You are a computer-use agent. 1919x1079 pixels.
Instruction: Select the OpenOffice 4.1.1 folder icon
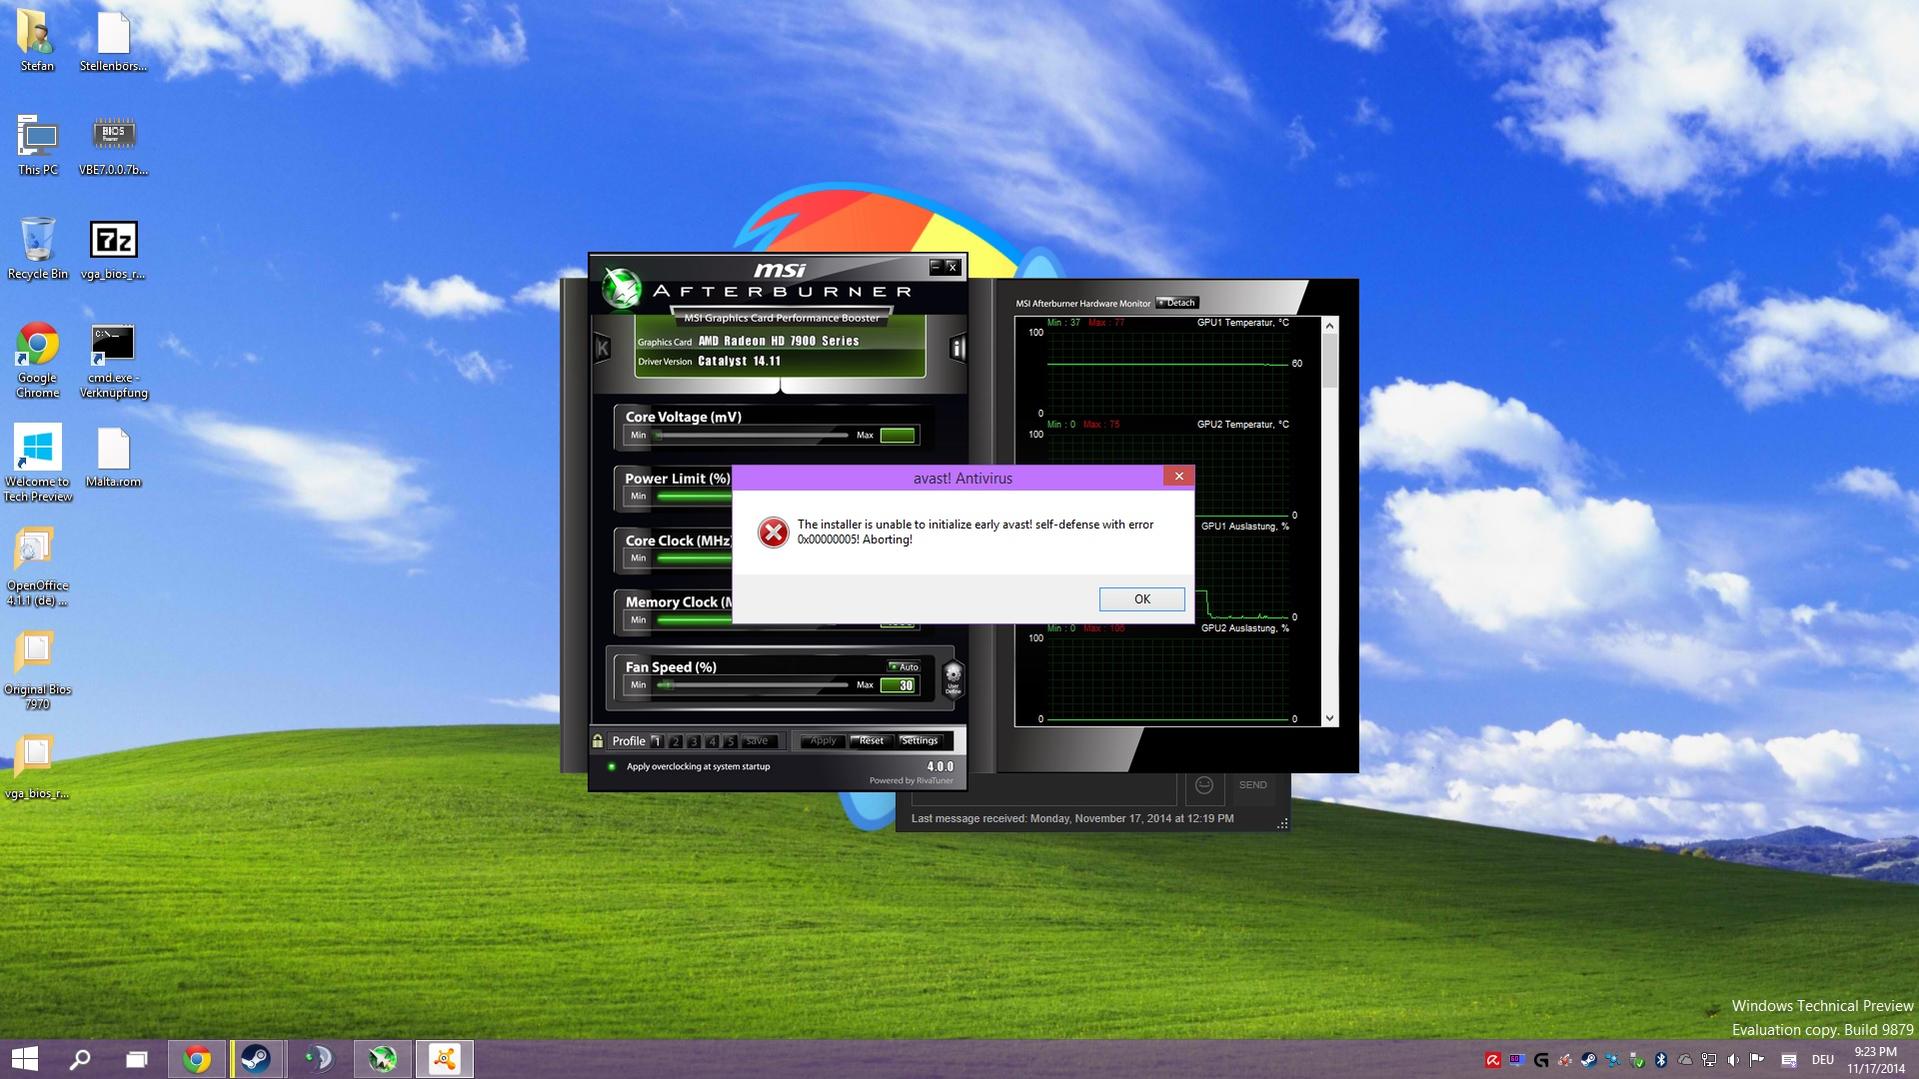(37, 567)
